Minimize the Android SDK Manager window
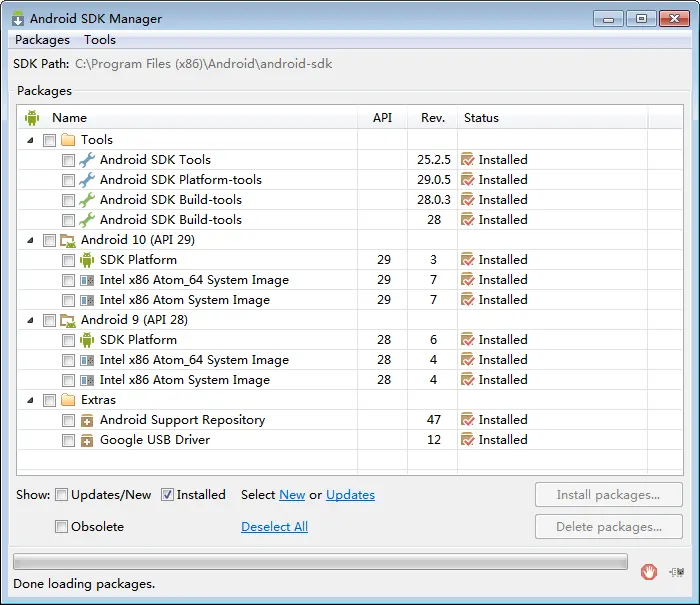The height and width of the screenshot is (605, 700). click(608, 19)
